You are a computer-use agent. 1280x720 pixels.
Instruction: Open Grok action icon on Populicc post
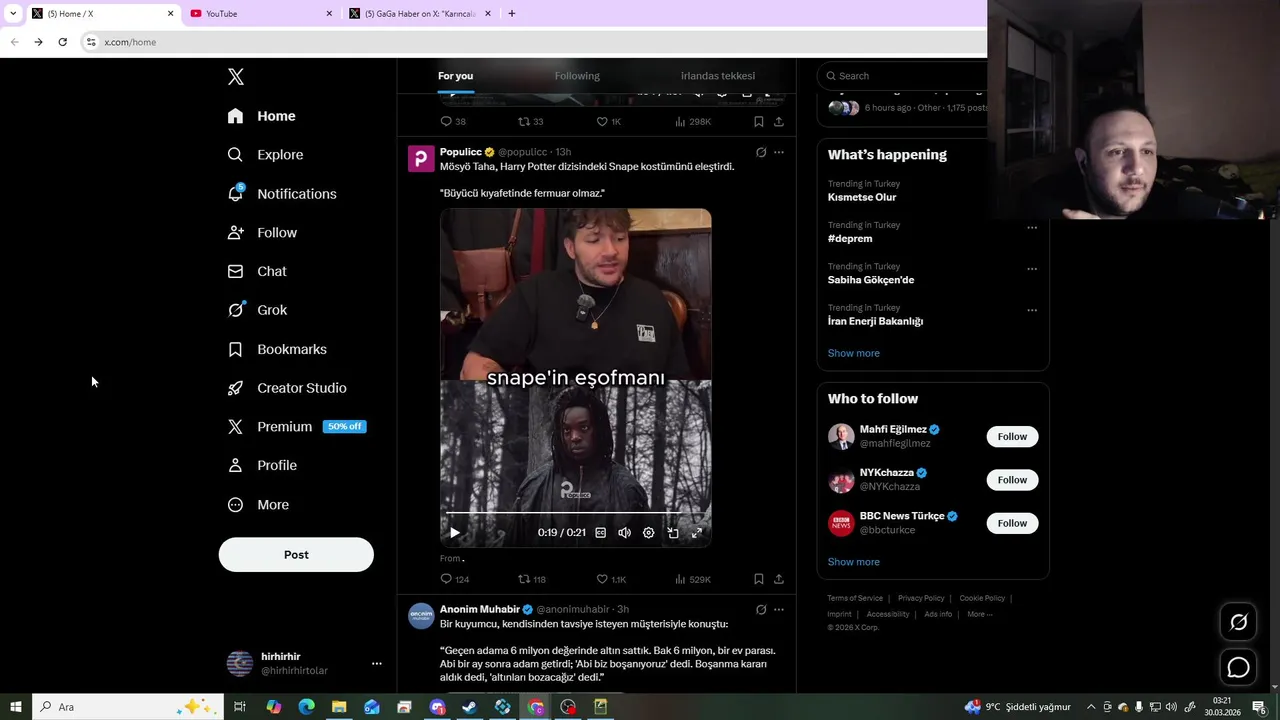coord(761,153)
